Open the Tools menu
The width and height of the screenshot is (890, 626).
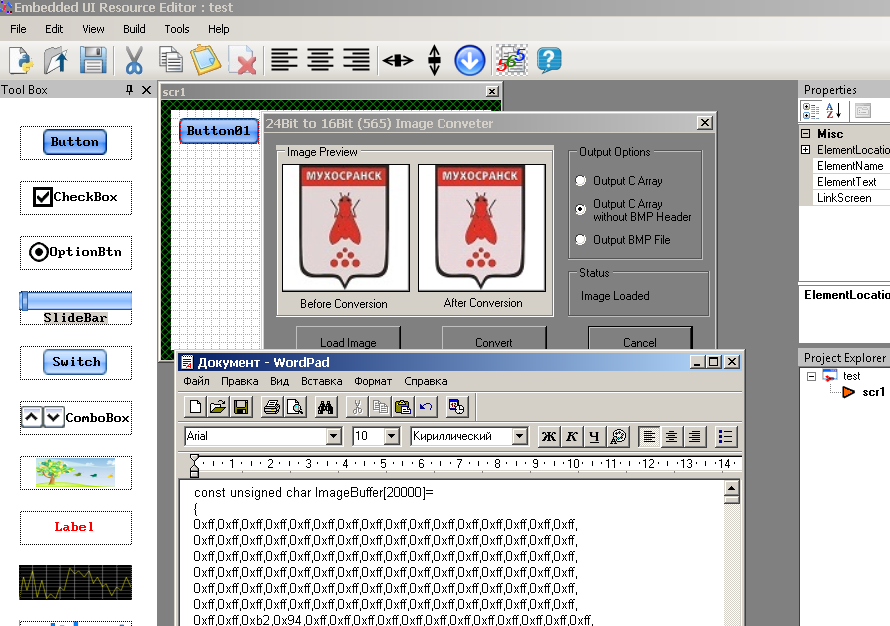coord(177,29)
